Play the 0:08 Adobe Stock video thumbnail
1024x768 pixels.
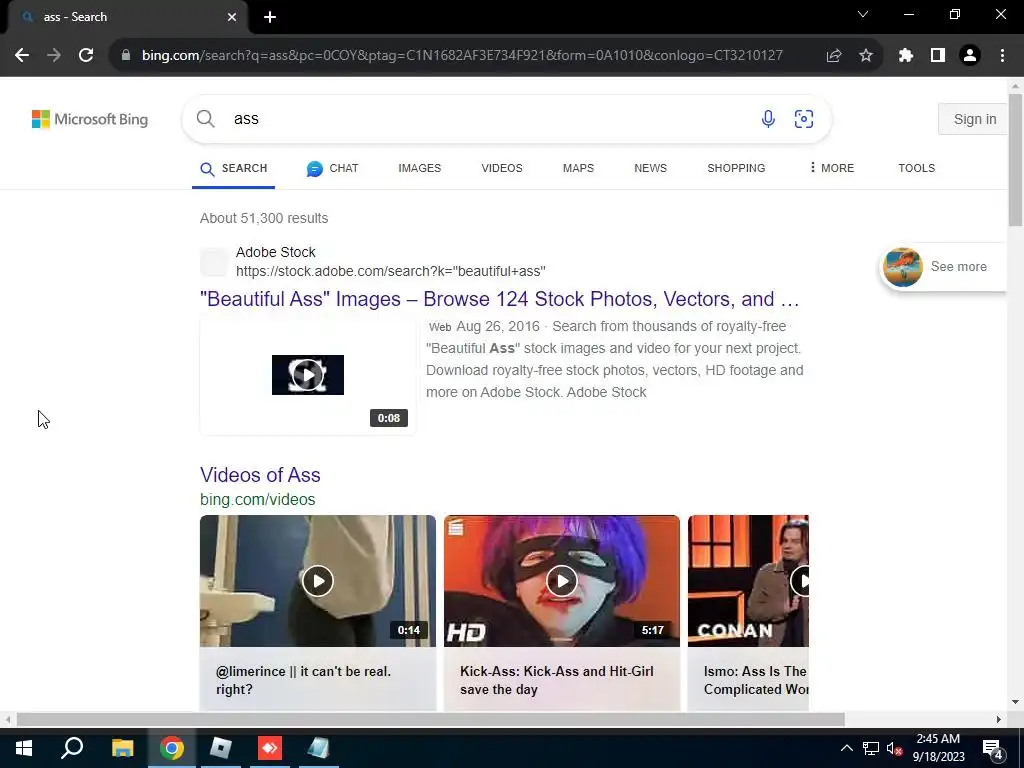click(x=308, y=375)
